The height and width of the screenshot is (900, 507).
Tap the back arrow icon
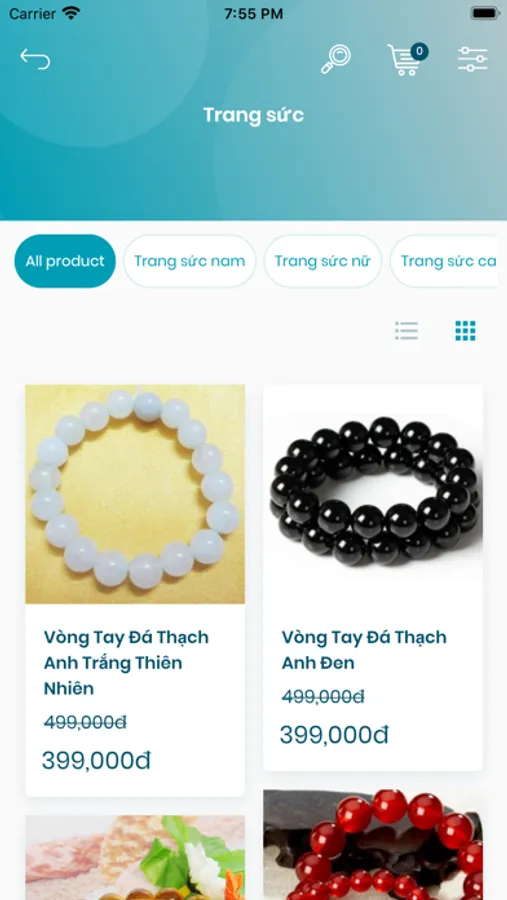[35, 59]
